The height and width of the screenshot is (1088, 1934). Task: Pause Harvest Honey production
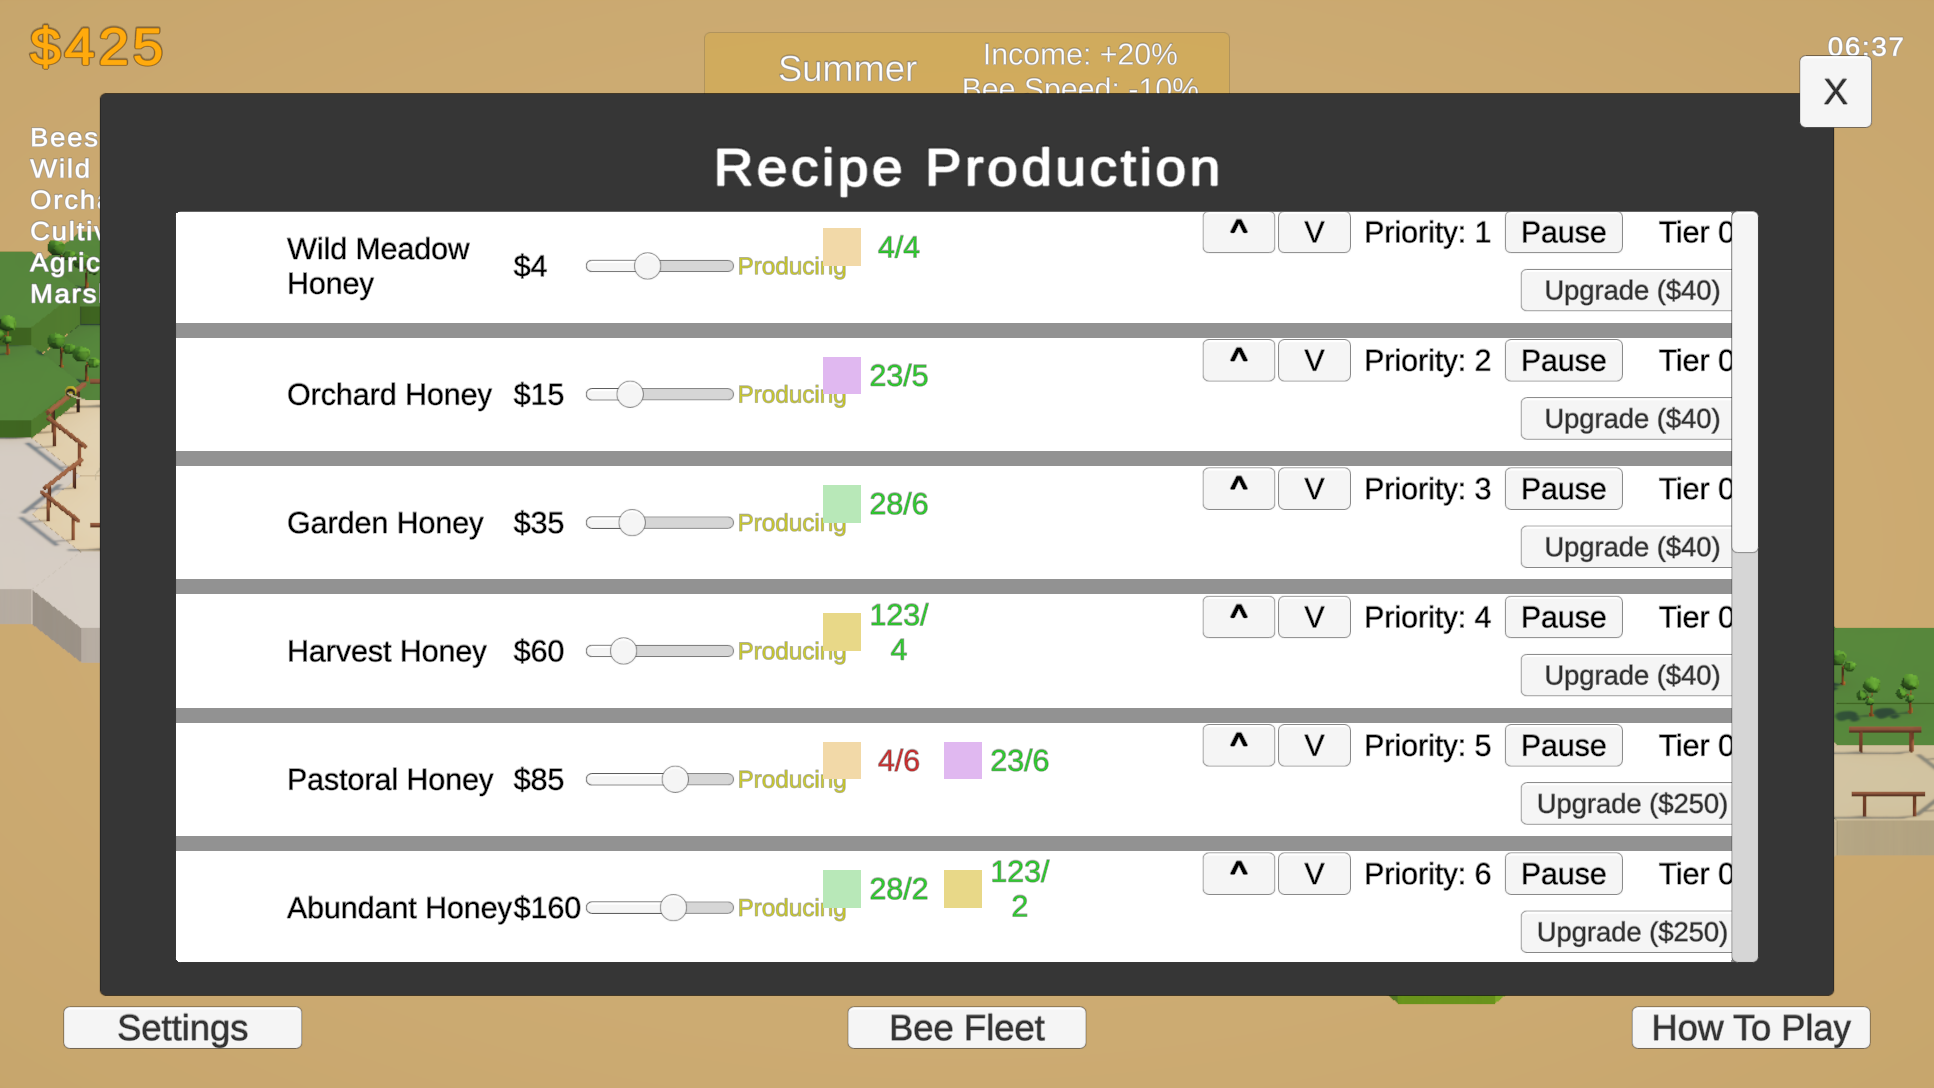click(x=1562, y=617)
